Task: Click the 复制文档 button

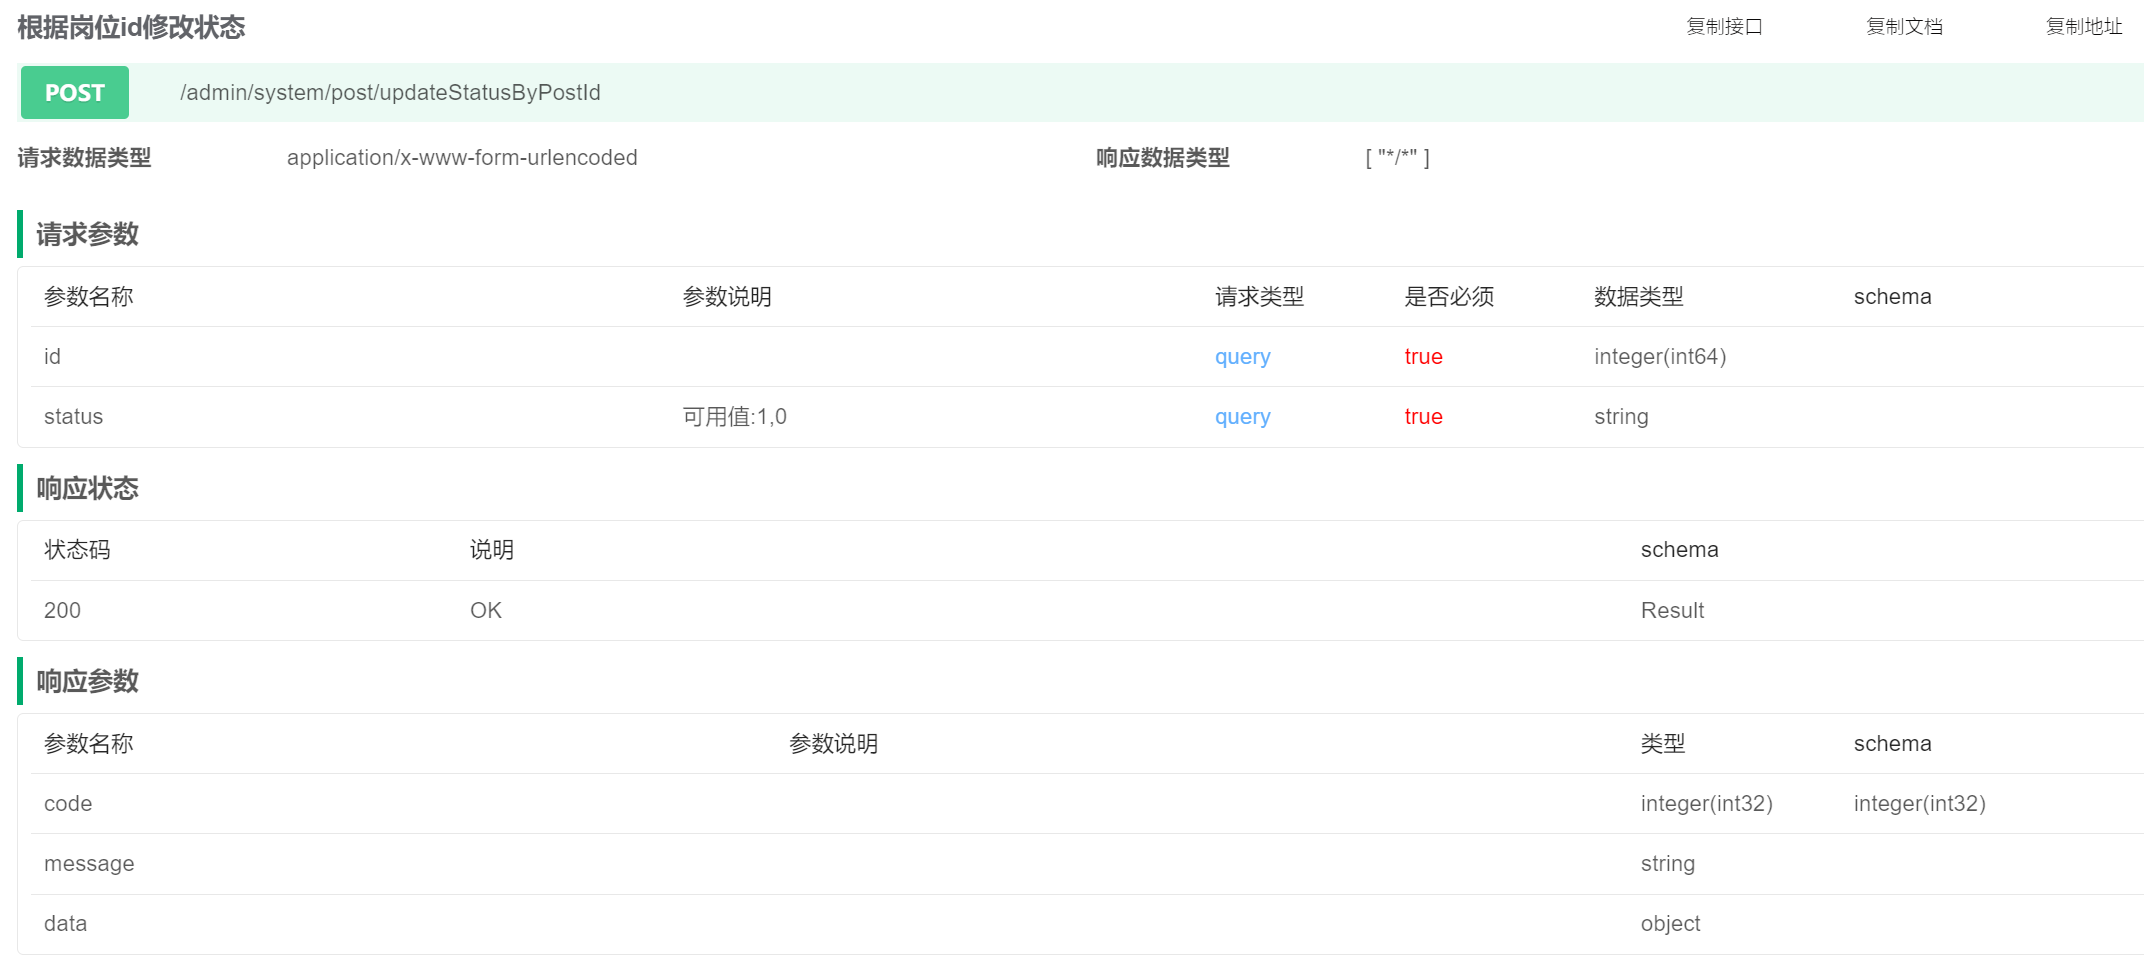Action: [1904, 27]
